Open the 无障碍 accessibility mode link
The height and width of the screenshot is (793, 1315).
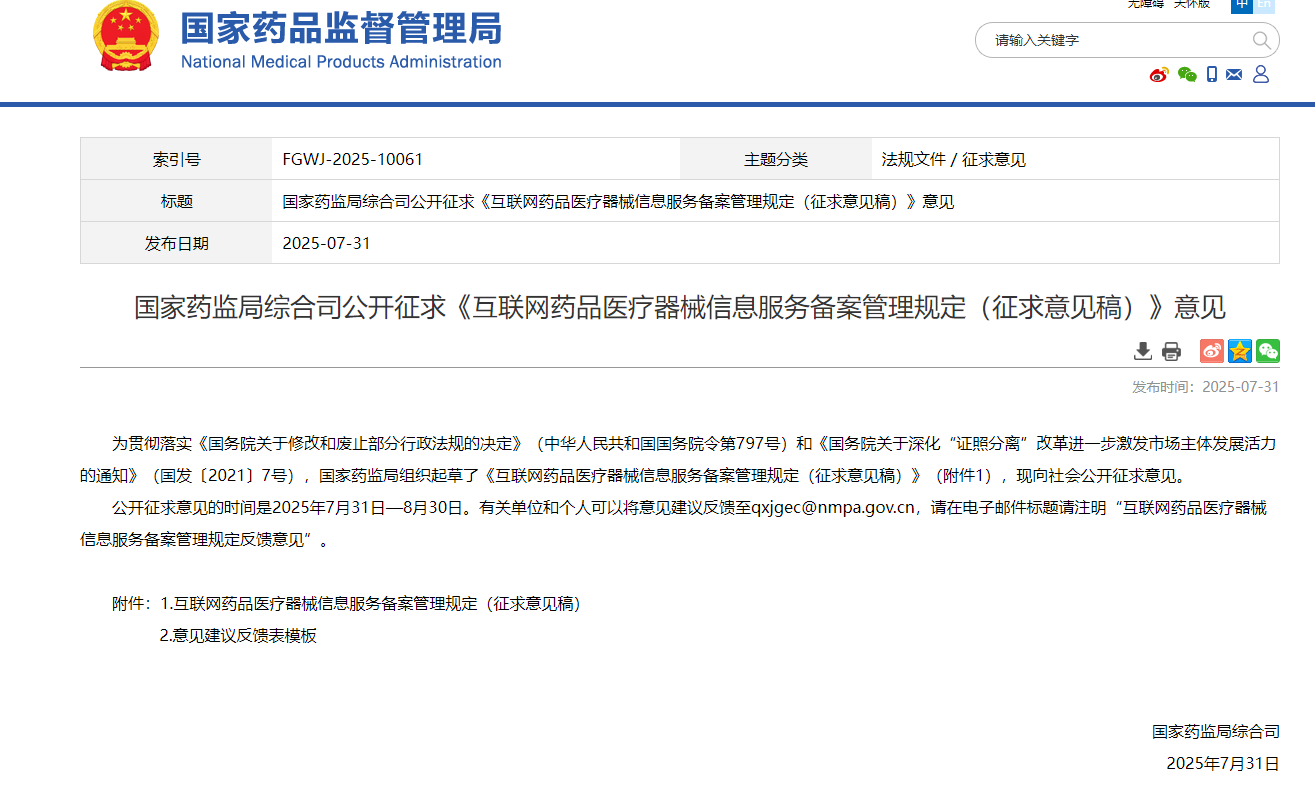(x=1146, y=4)
